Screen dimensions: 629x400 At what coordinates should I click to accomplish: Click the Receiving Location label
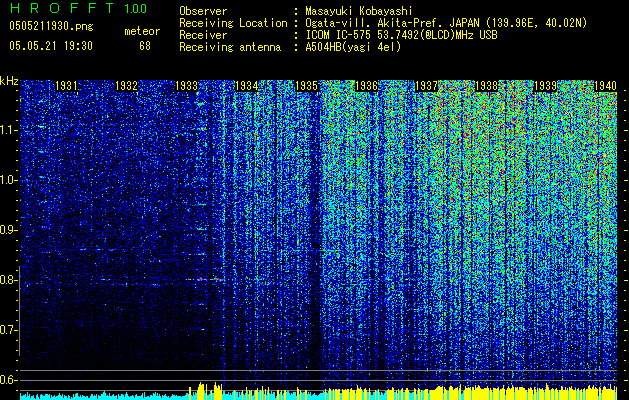pos(233,23)
